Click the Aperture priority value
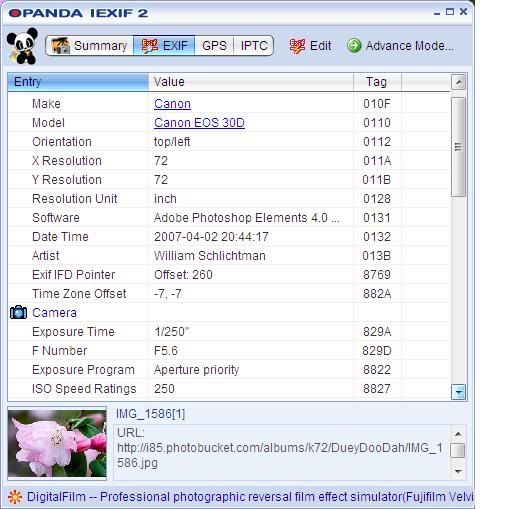512x509 pixels. [197, 370]
